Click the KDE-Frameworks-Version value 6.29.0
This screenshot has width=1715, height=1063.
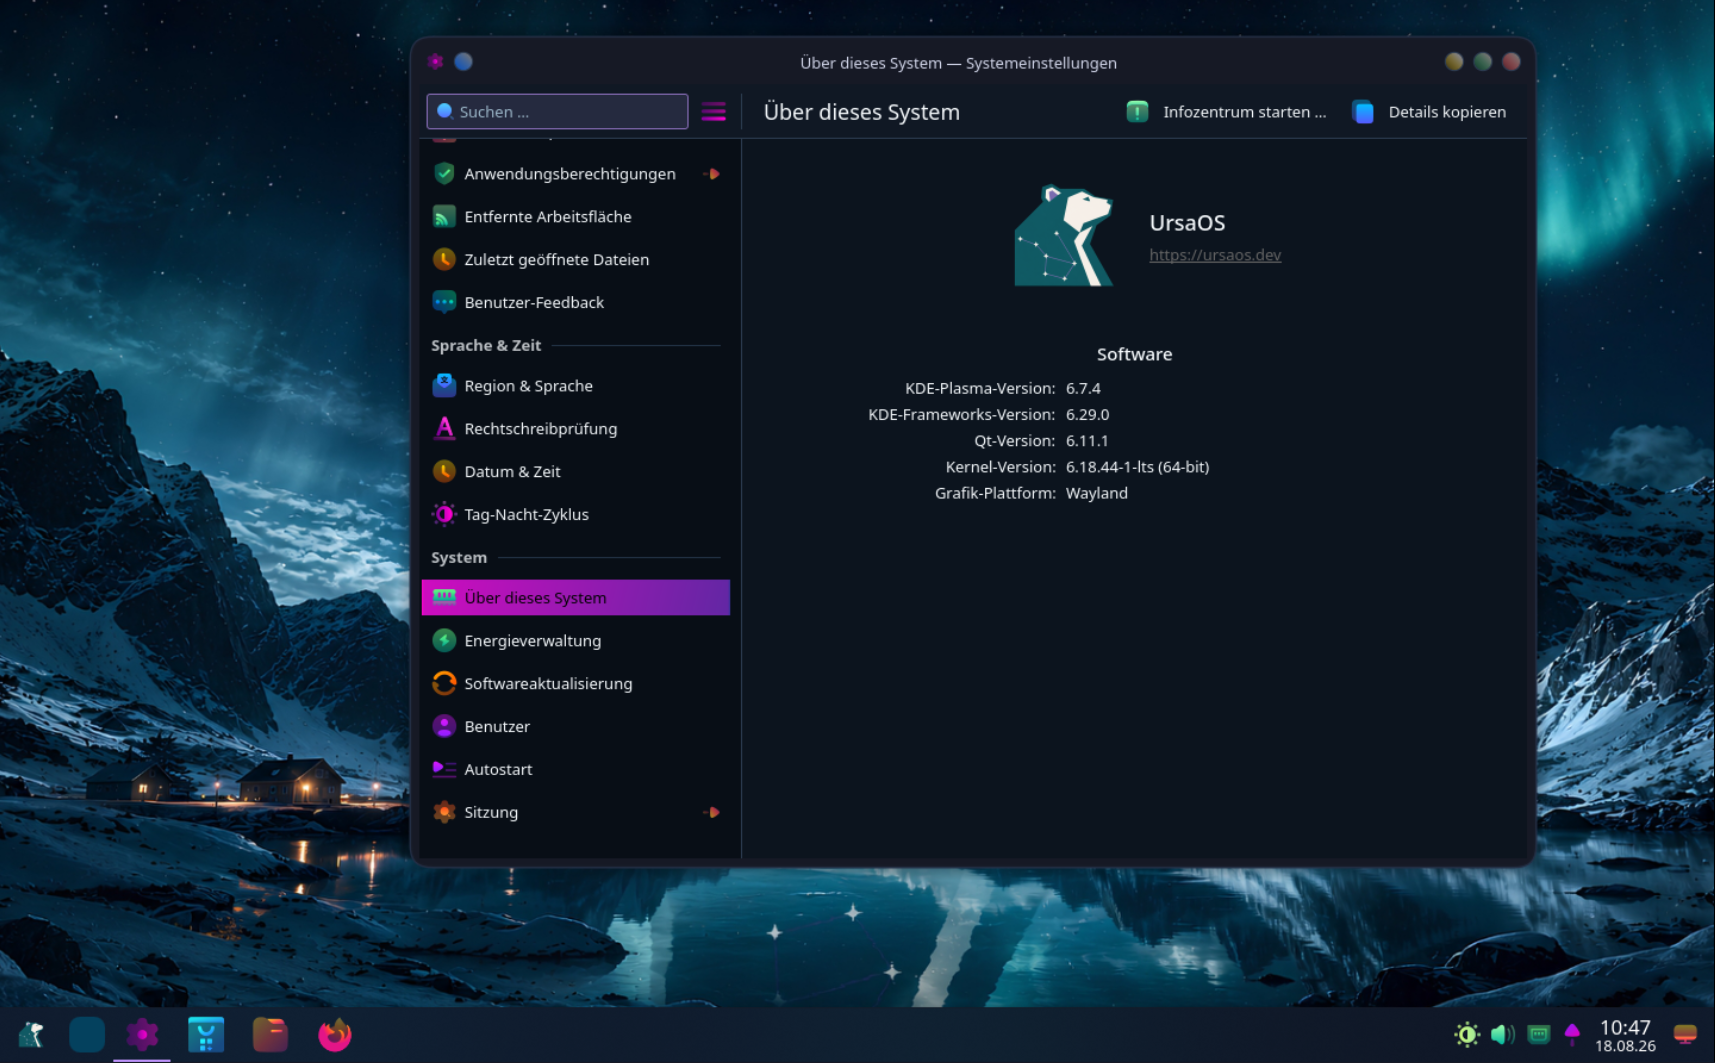1087,414
